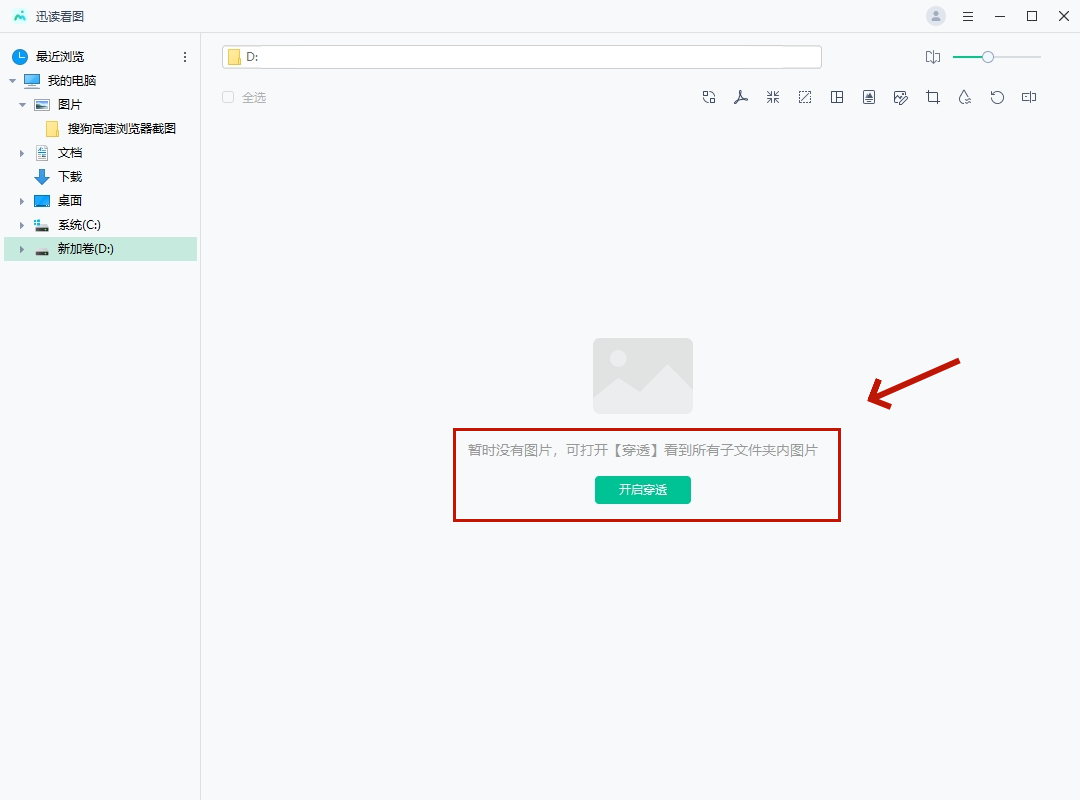Open the format conversion tool icon
Screen dimensions: 1080x800
tap(709, 97)
